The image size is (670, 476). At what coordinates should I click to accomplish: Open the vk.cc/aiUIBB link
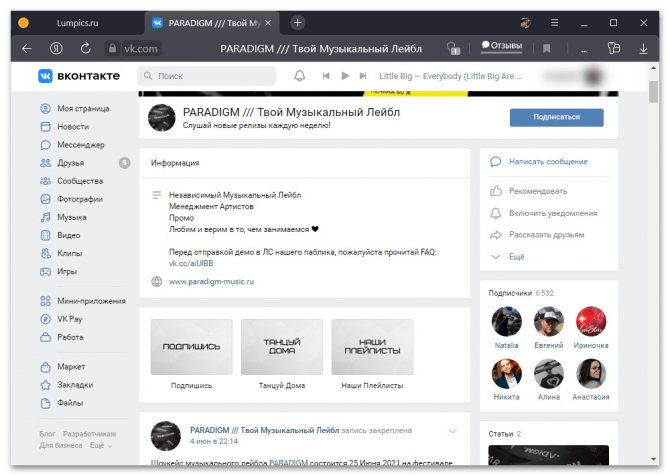click(191, 263)
